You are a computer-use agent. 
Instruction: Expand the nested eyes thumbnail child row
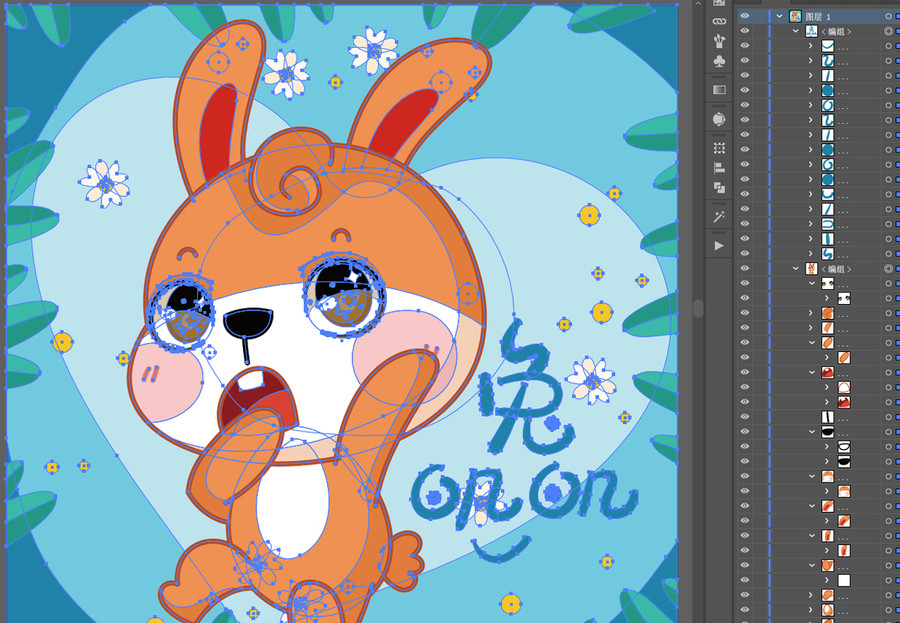click(x=827, y=298)
